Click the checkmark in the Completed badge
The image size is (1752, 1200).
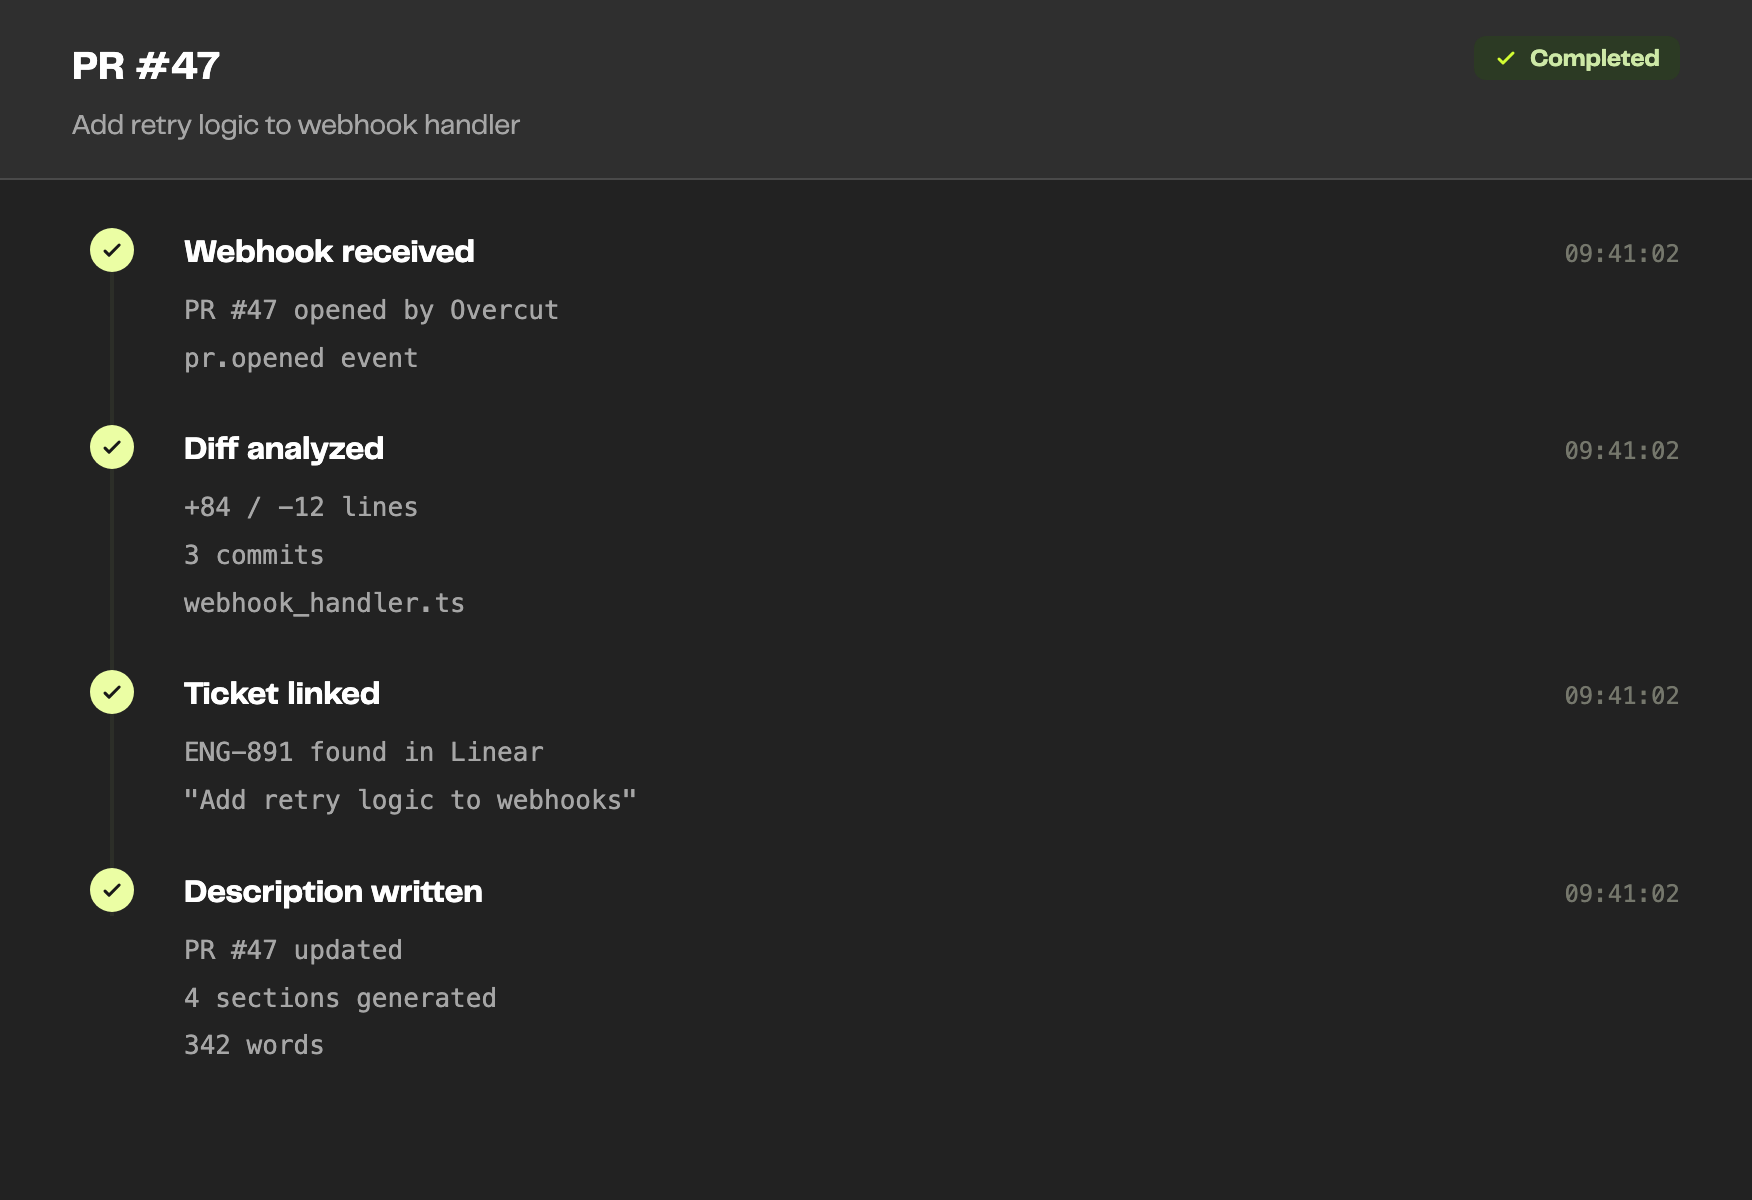[x=1506, y=58]
